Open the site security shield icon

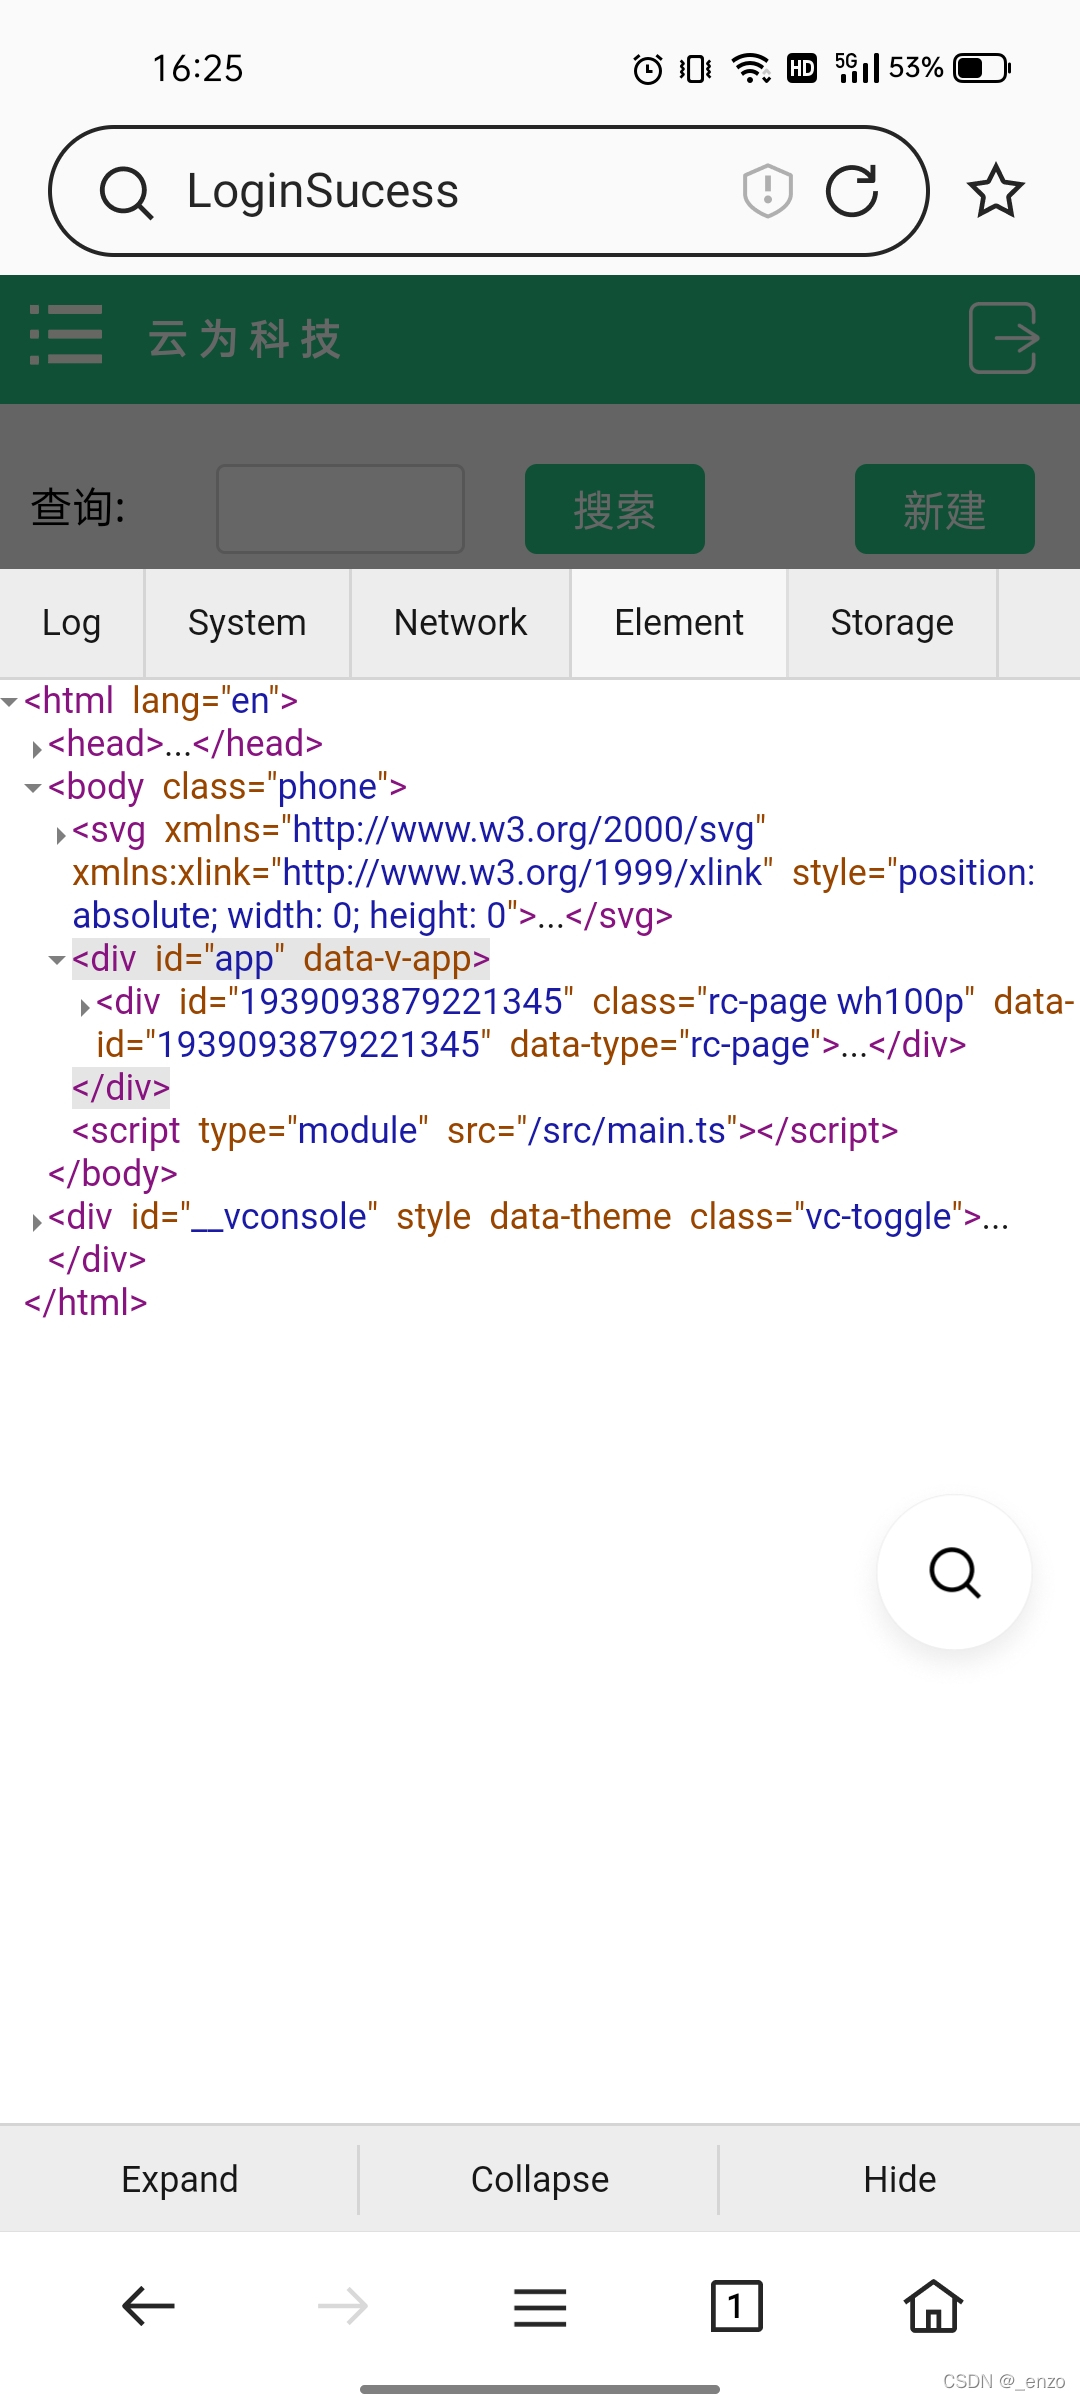[x=767, y=190]
